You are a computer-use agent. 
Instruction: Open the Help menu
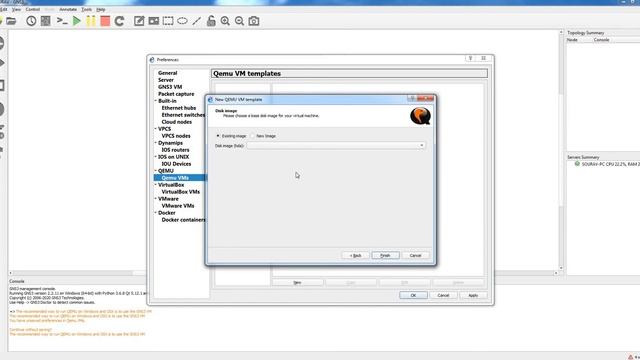(101, 9)
